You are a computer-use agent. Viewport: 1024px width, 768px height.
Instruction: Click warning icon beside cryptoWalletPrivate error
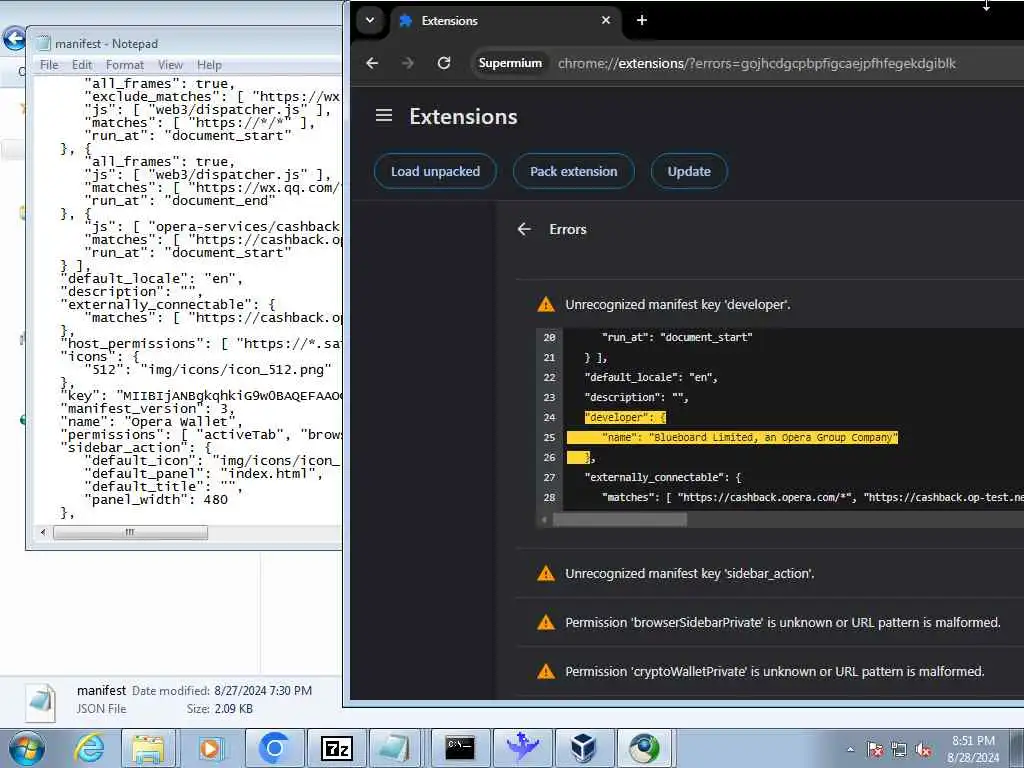pos(546,671)
